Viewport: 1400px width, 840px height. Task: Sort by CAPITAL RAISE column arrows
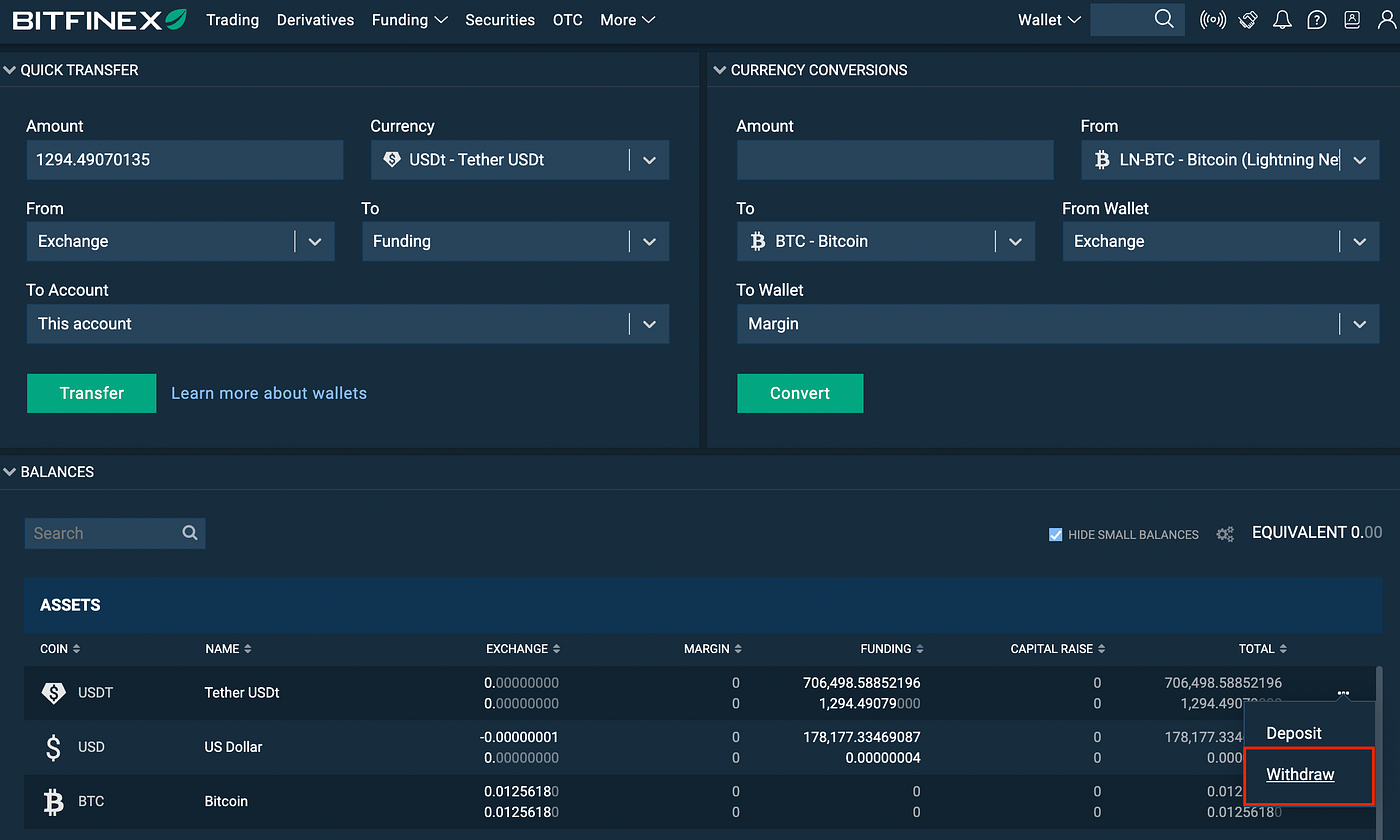coord(1102,649)
